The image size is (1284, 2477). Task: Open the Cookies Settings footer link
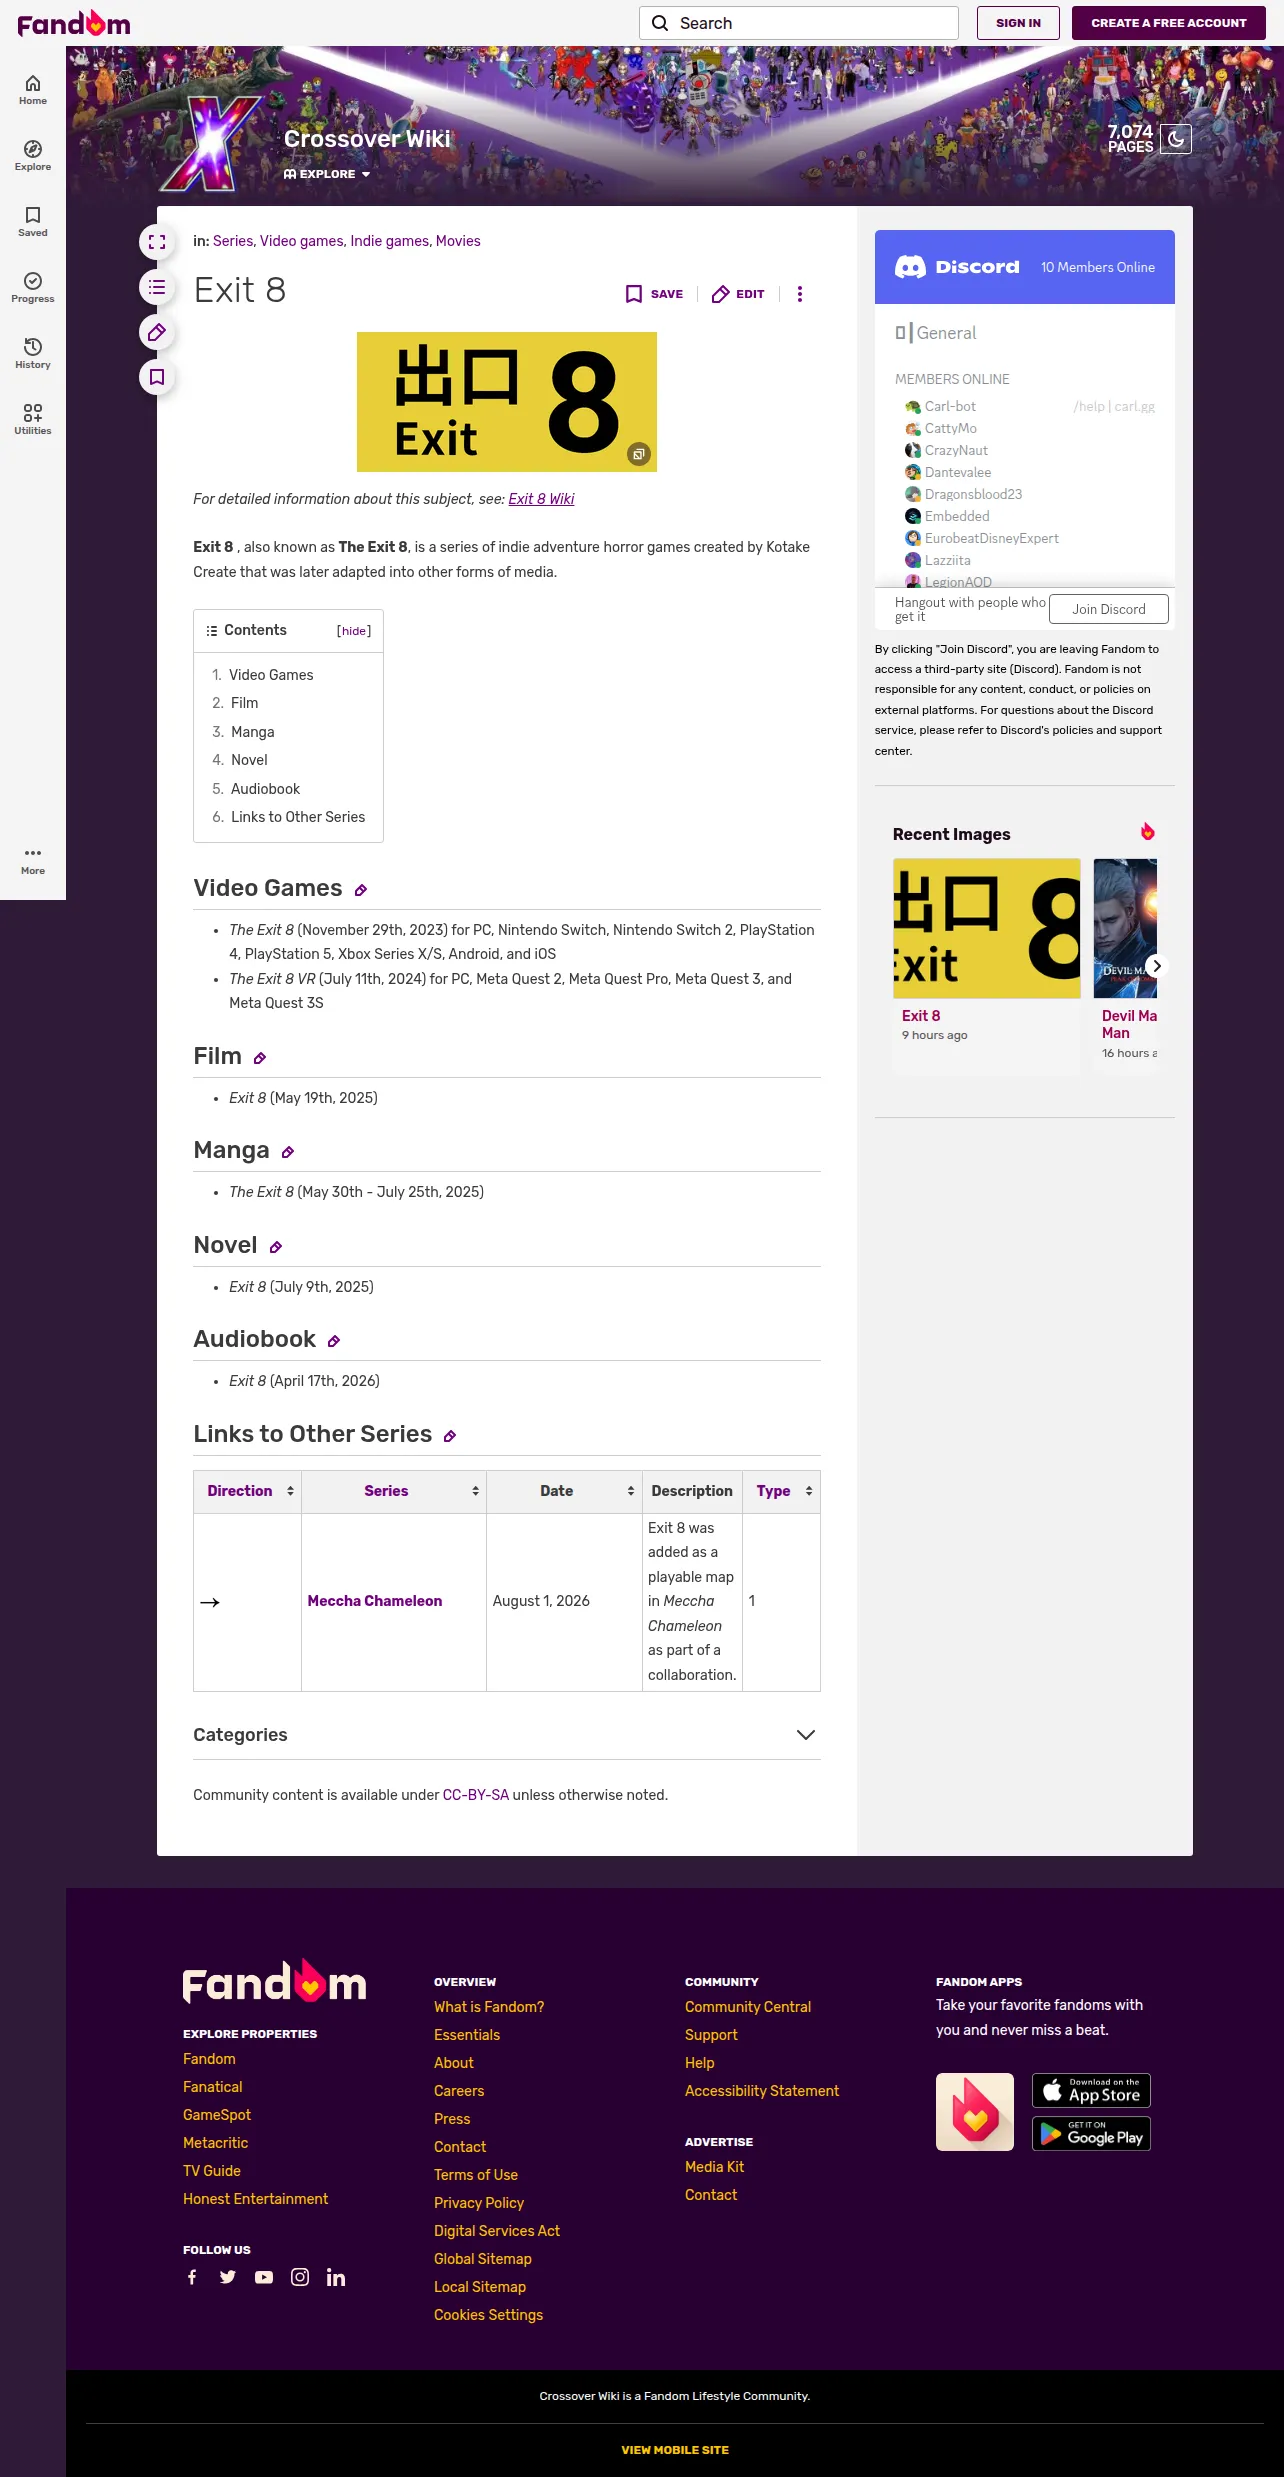click(488, 2315)
